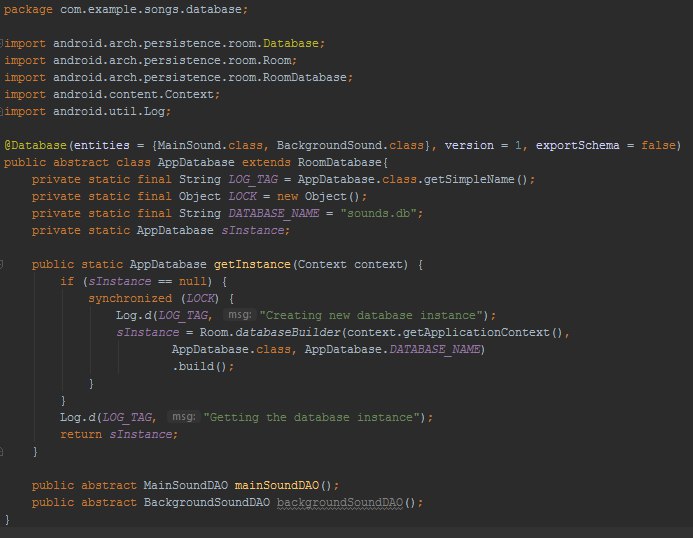693x538 pixels.
Task: Click the com.example.songs.database package name
Action: 151,10
